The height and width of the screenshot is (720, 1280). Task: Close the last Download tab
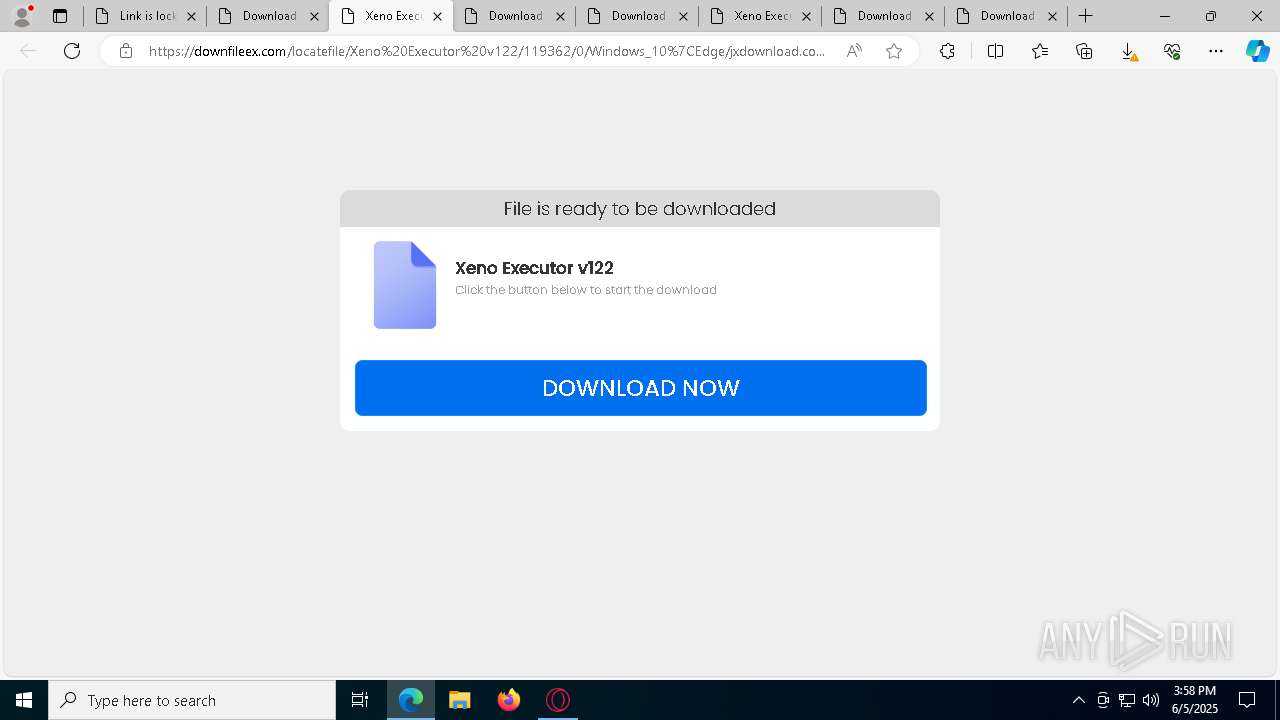click(x=1052, y=16)
